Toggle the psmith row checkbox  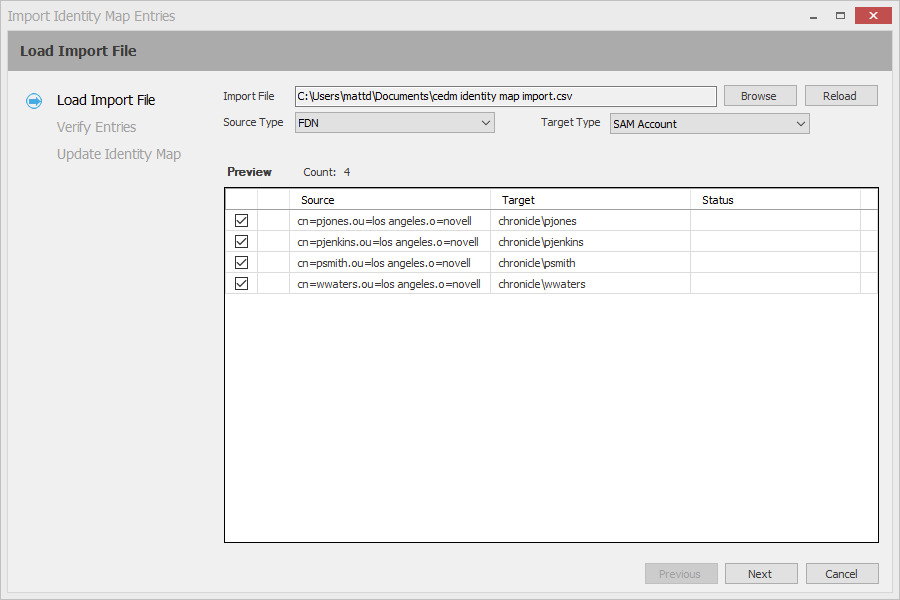[x=242, y=262]
